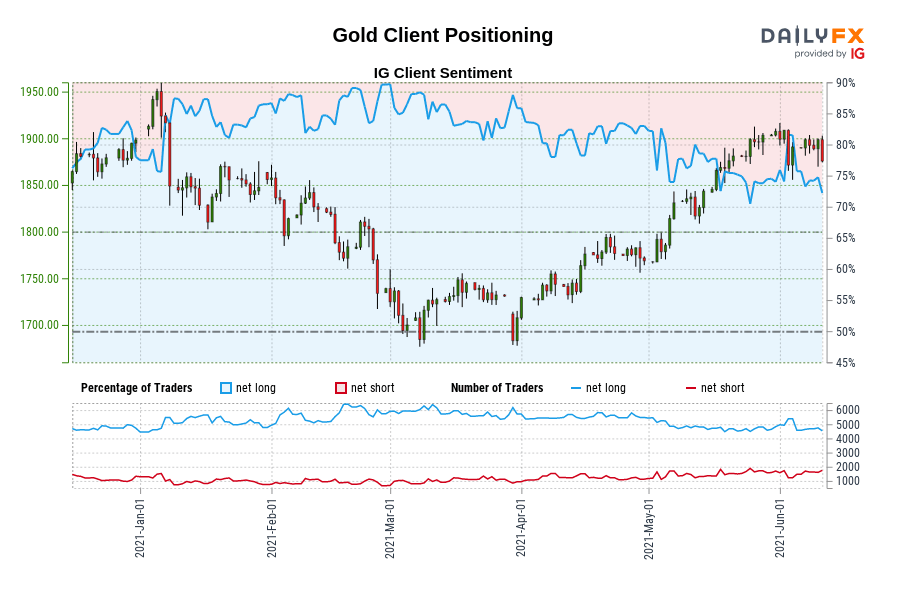Click the 2021-Jan-01 date label
Screen dimensions: 900x600
point(140,528)
